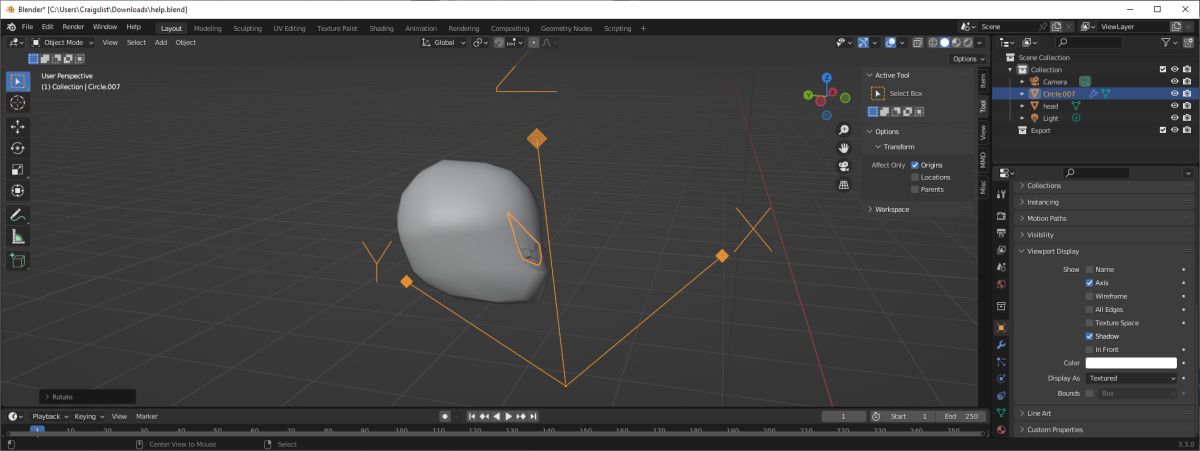Select wireframe viewport shading
Screen dimensions: 1200x451
pos(934,43)
